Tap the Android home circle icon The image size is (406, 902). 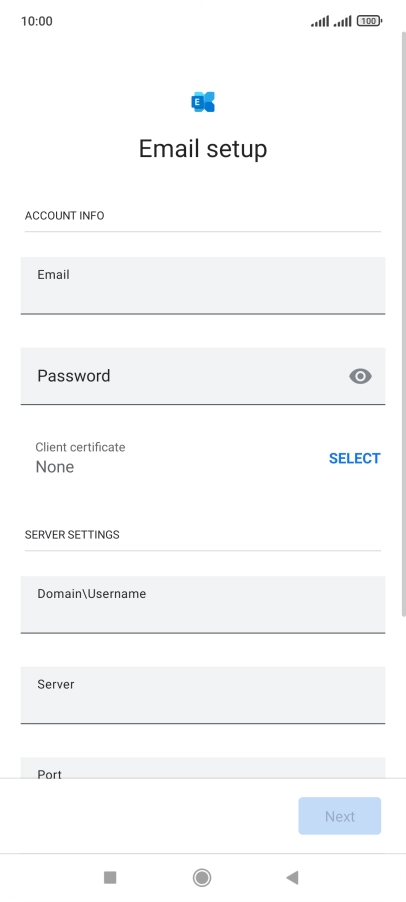coord(202,877)
